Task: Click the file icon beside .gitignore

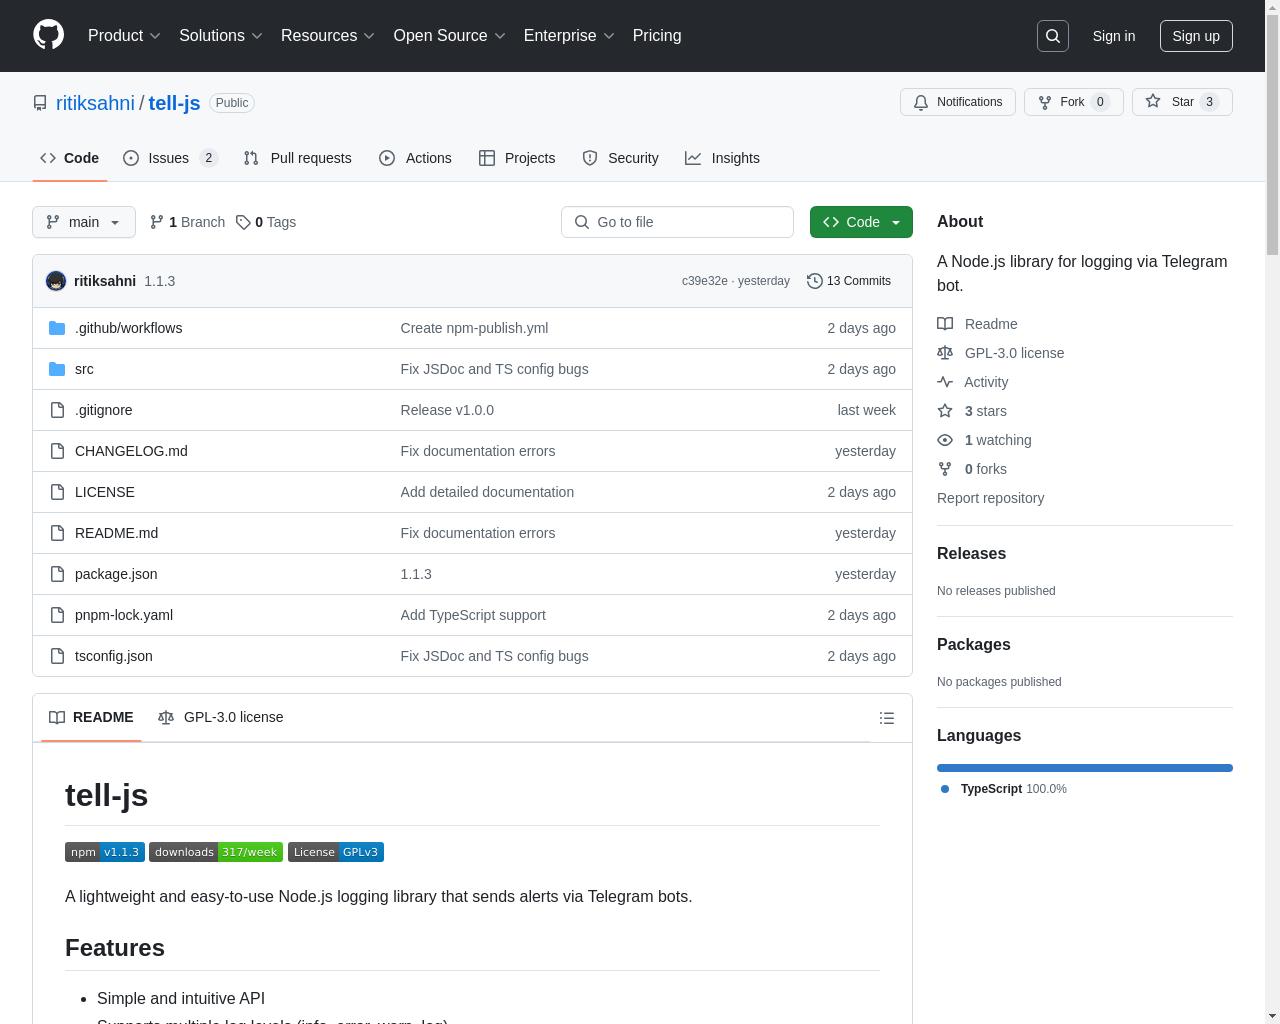Action: (x=57, y=410)
